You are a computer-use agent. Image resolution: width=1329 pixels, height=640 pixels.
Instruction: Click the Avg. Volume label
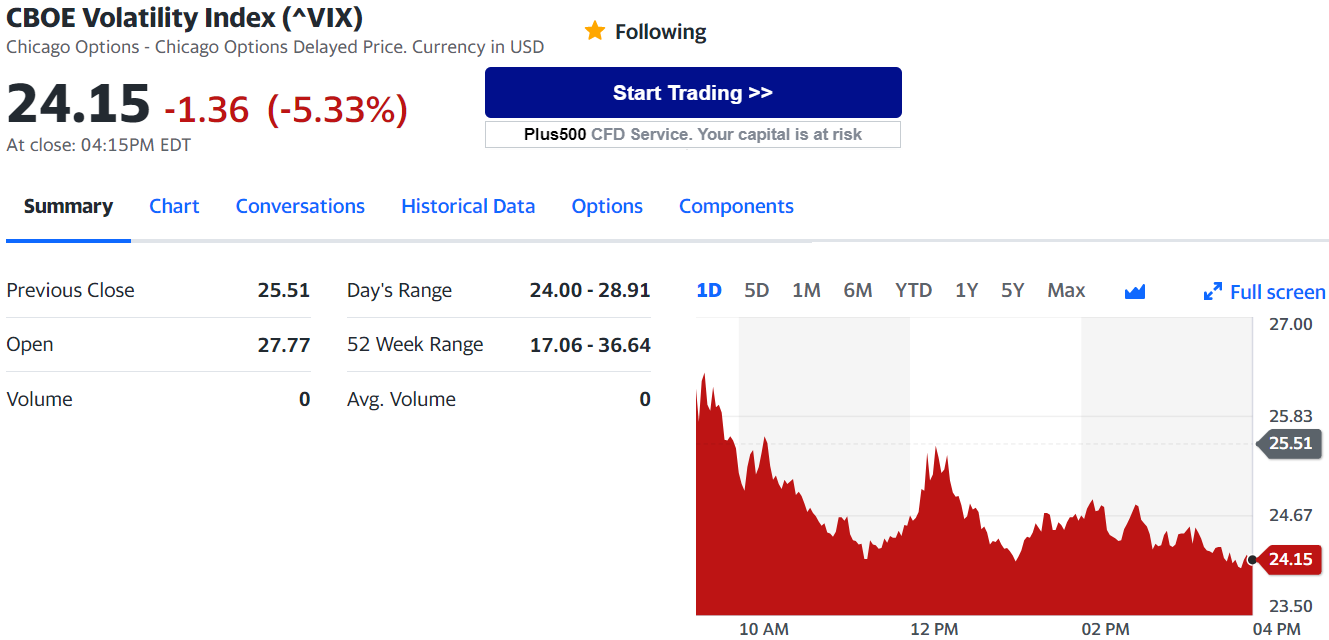401,399
